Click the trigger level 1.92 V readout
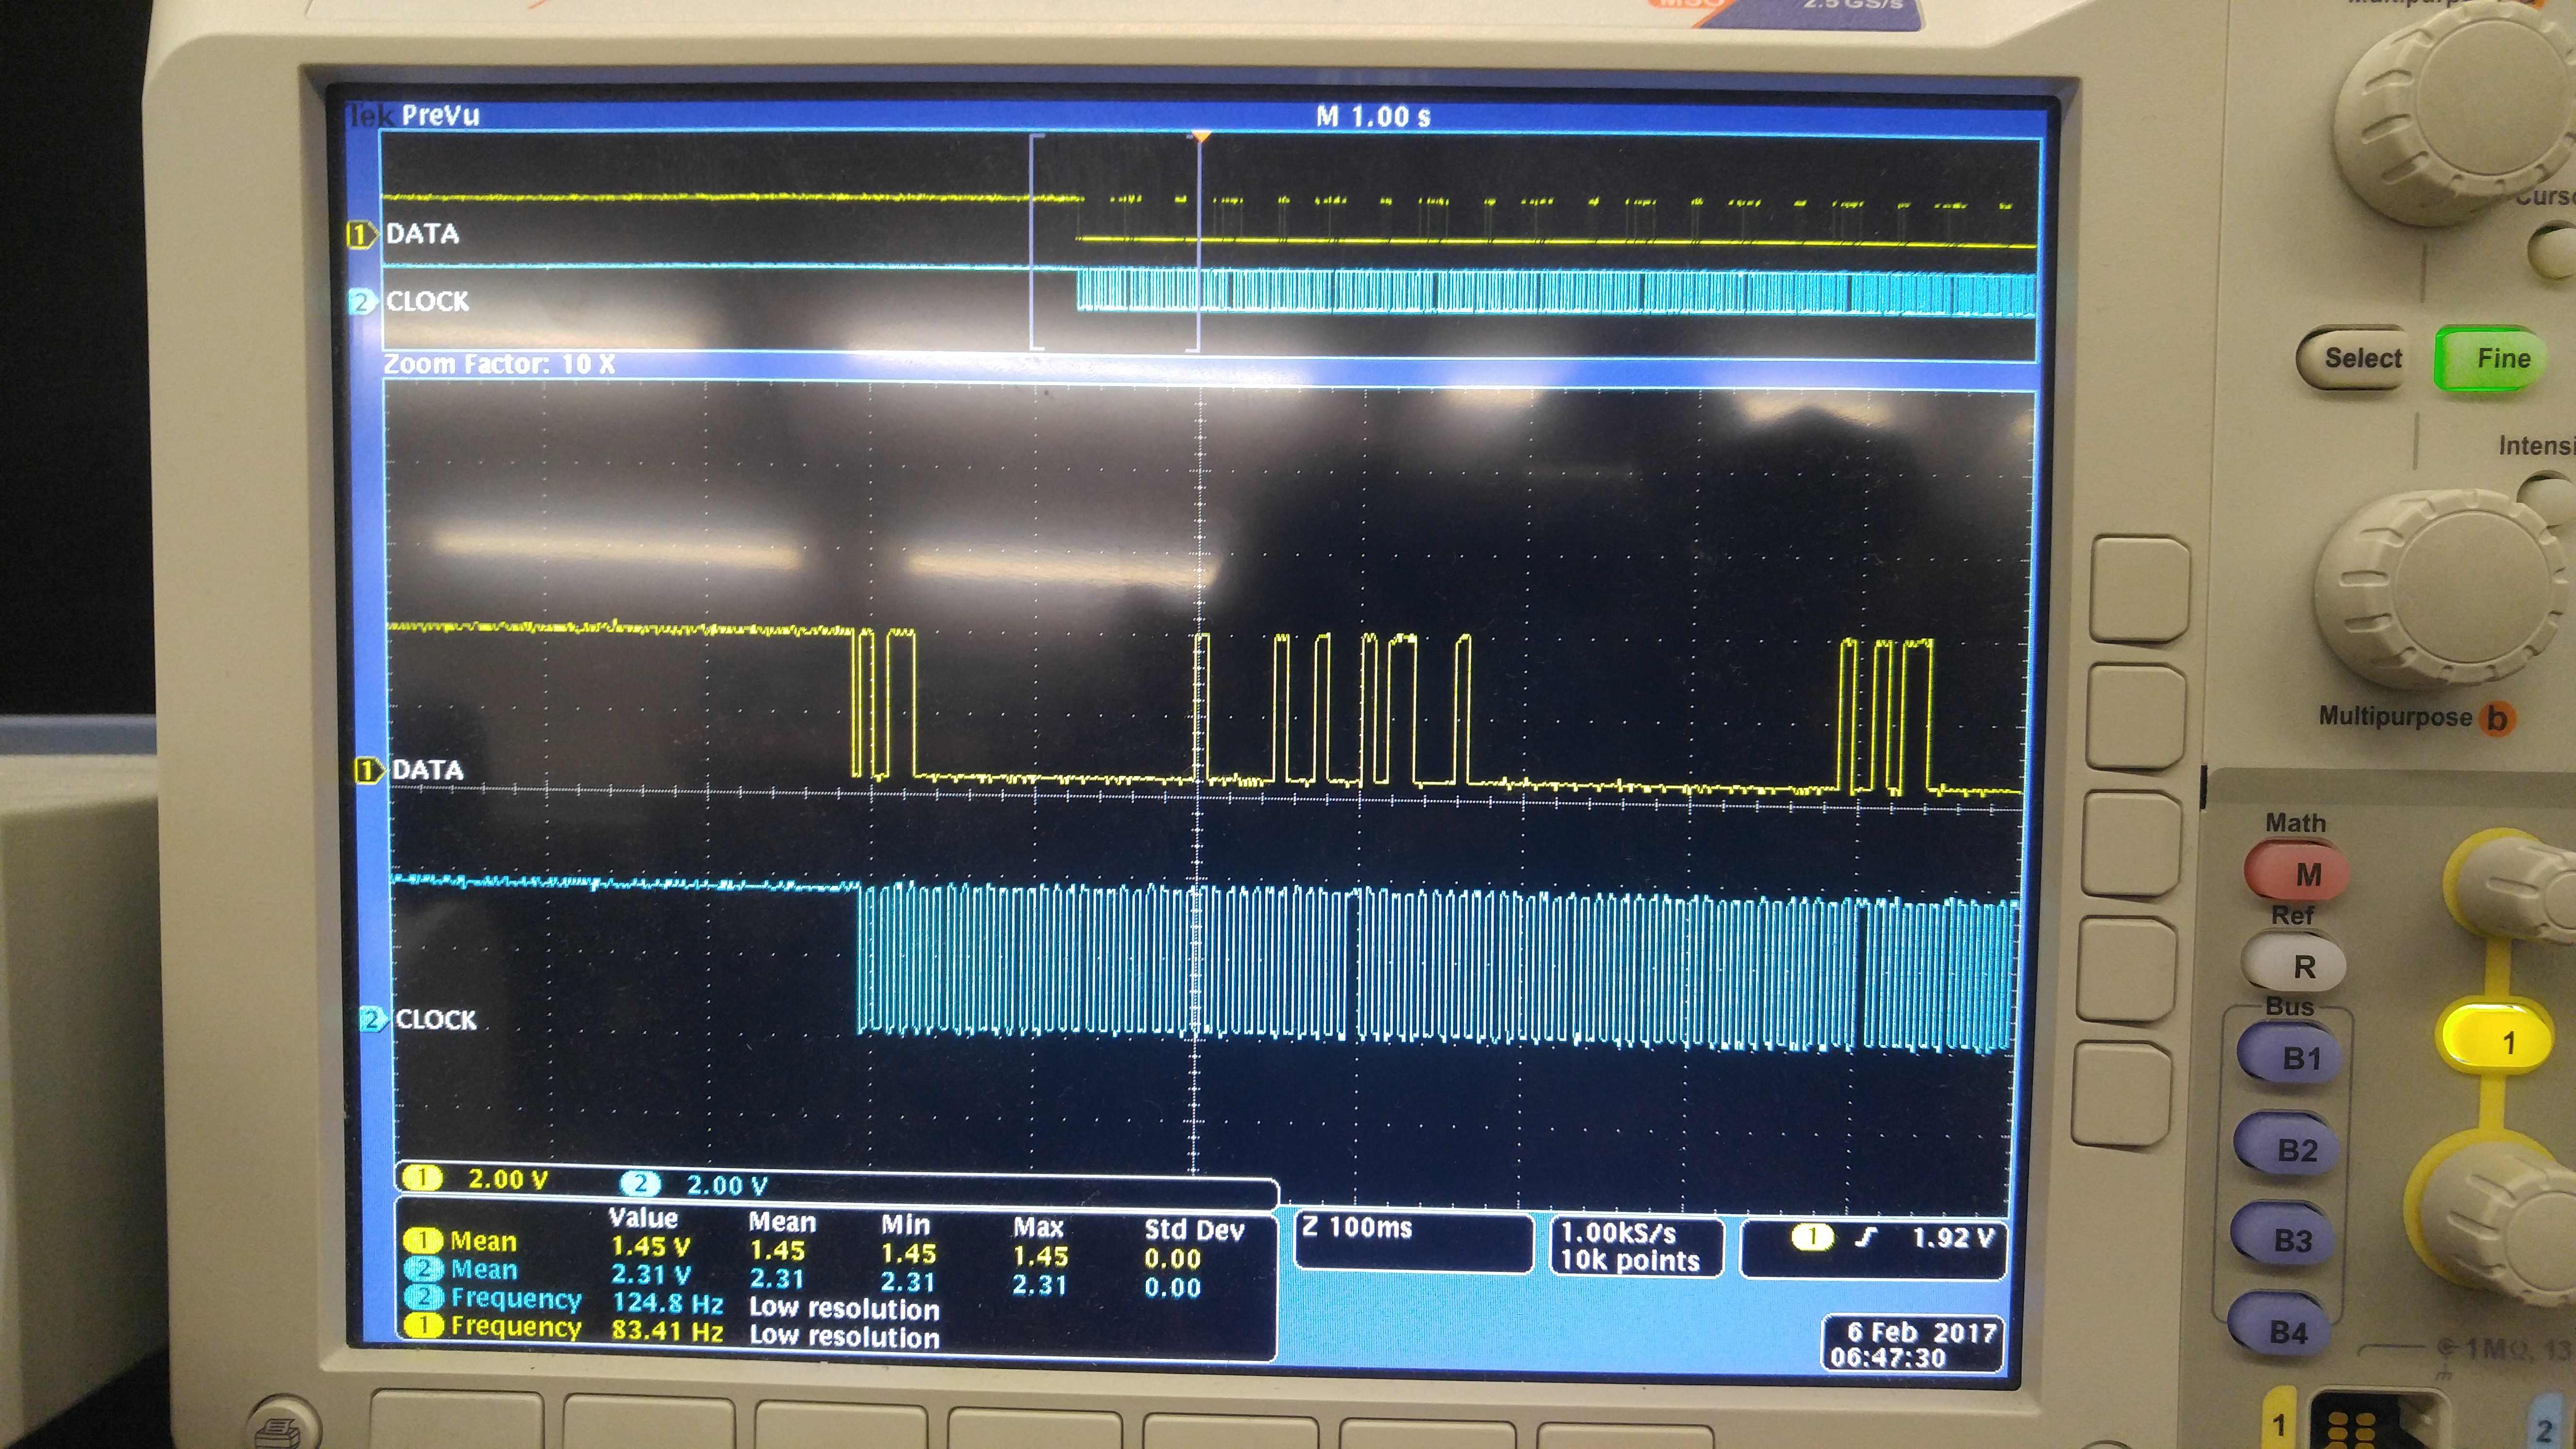2576x1449 pixels. pyautogui.click(x=1954, y=1238)
